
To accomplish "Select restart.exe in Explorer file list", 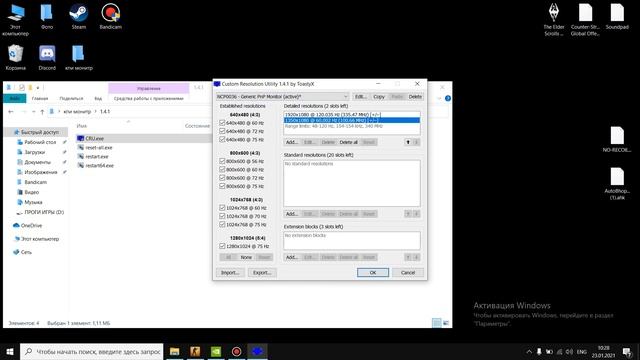I will tap(97, 156).
